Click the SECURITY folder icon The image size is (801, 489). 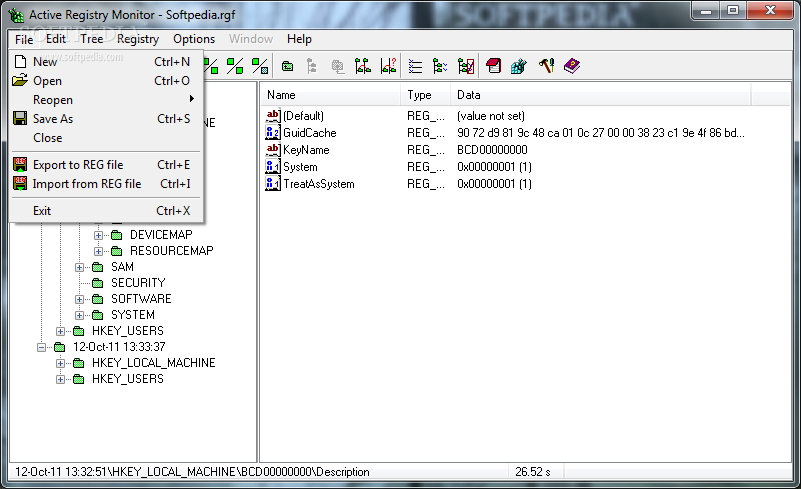[98, 283]
